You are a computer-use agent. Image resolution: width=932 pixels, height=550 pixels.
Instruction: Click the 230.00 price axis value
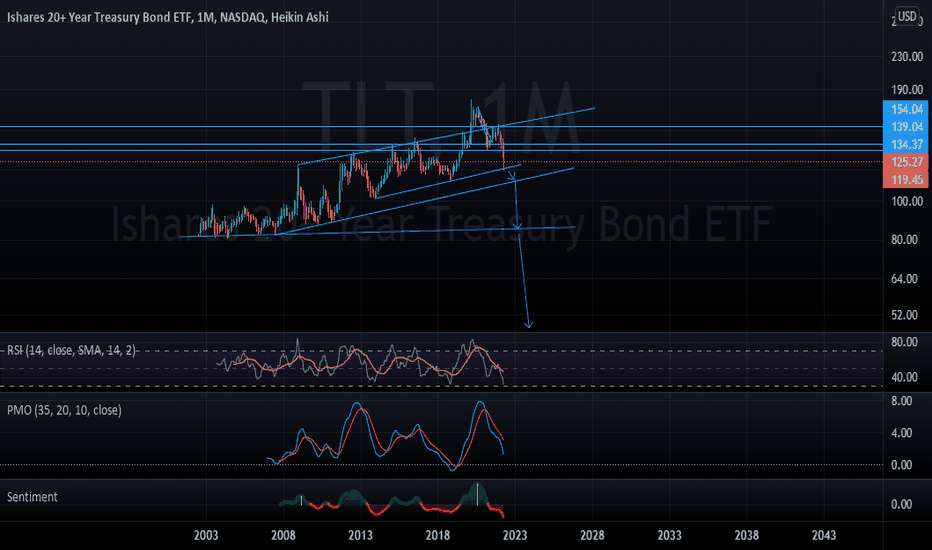click(x=907, y=57)
